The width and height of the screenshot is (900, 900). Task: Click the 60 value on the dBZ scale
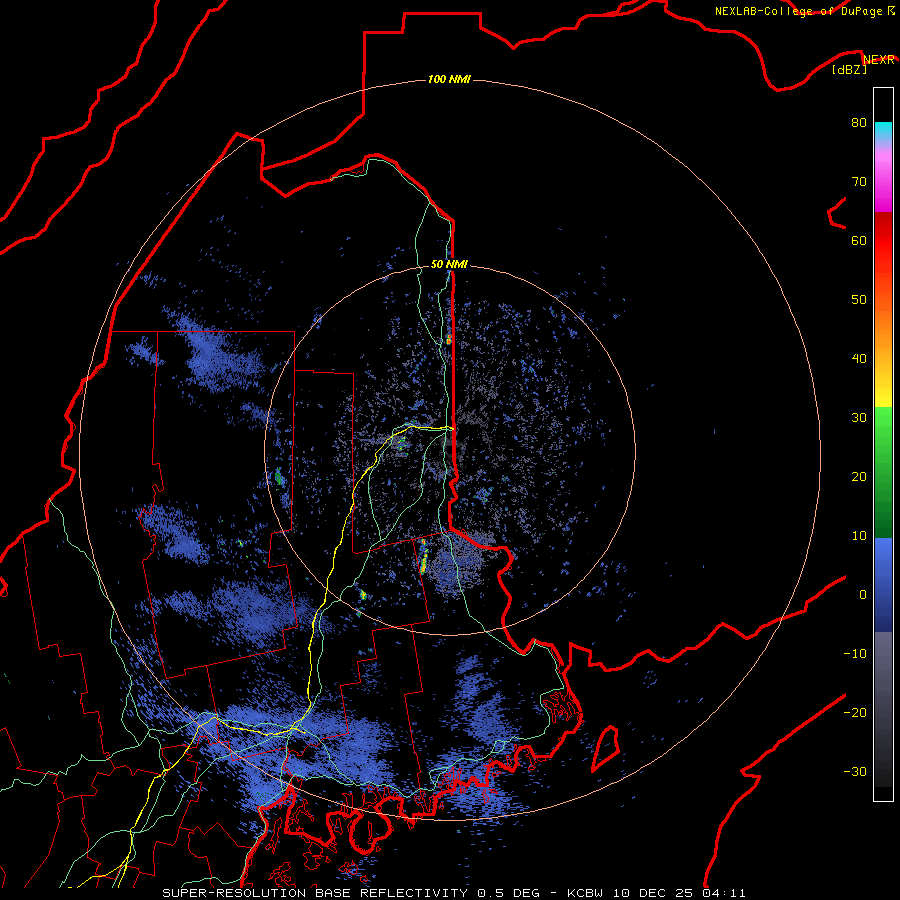pyautogui.click(x=859, y=240)
